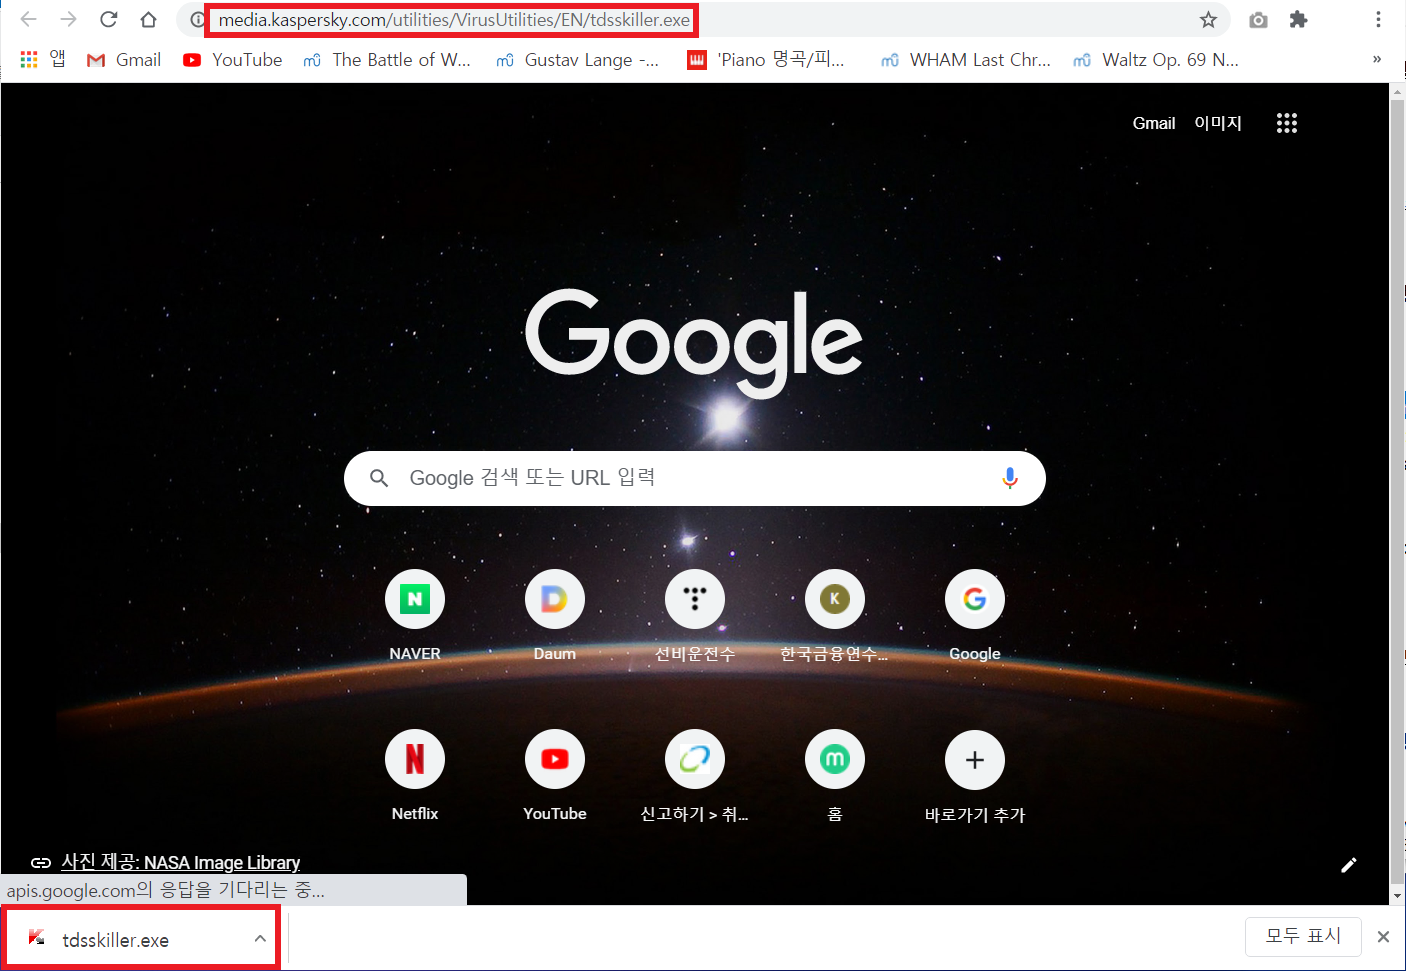Close the downloads bar

coord(1384,937)
